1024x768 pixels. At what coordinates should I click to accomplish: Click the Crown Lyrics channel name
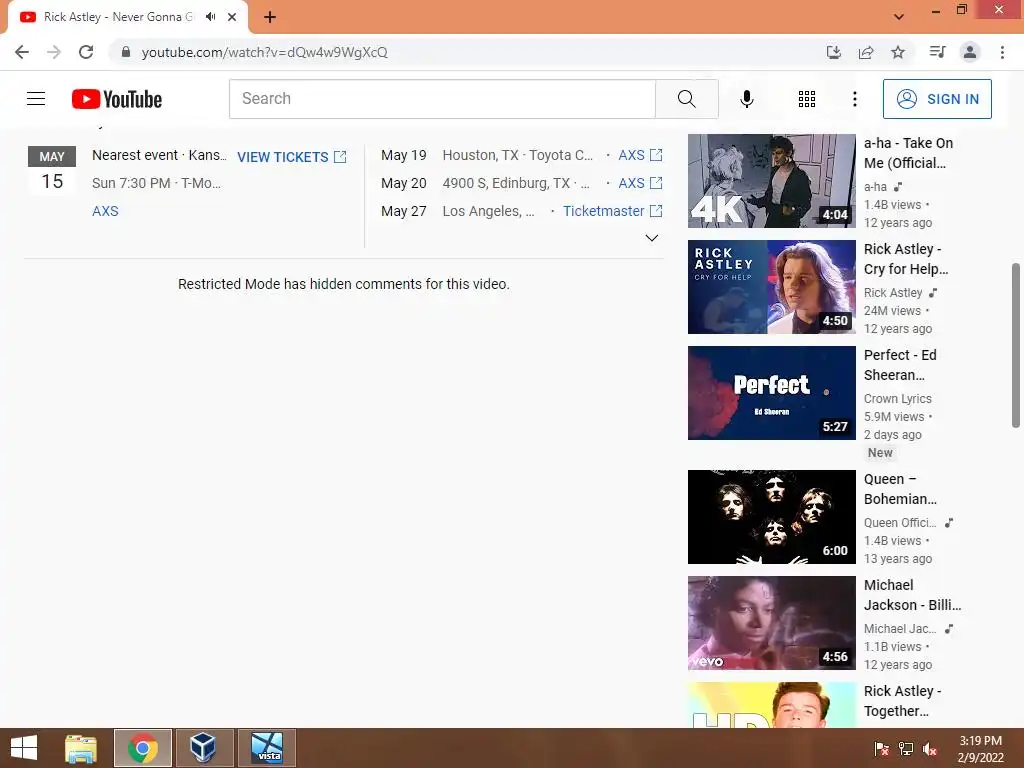(897, 398)
